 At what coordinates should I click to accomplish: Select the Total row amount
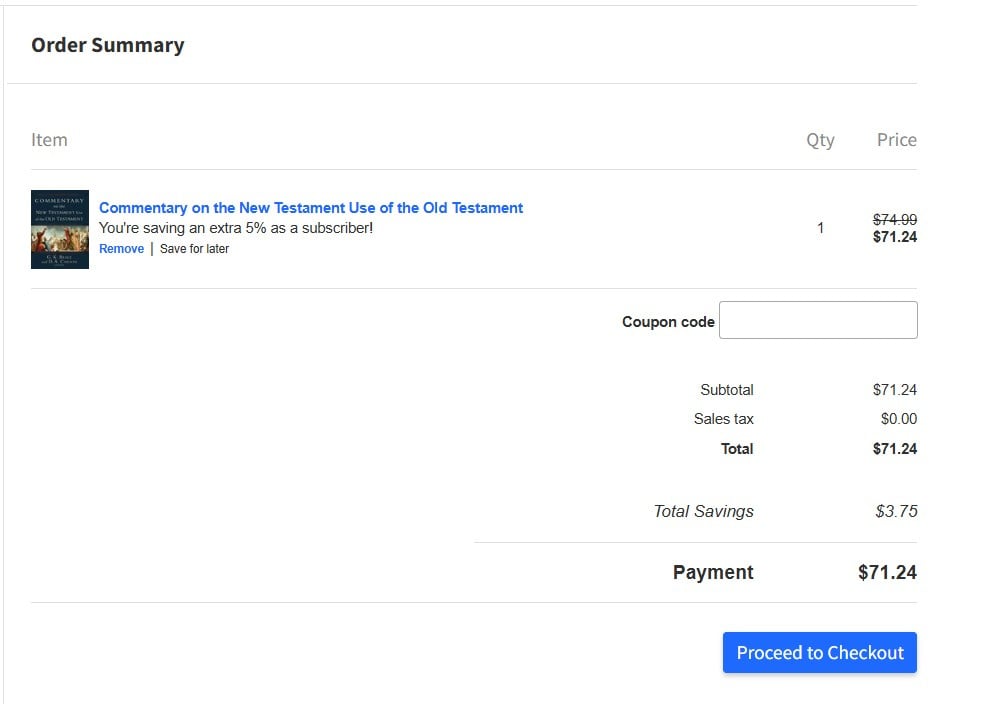pyautogui.click(x=896, y=449)
